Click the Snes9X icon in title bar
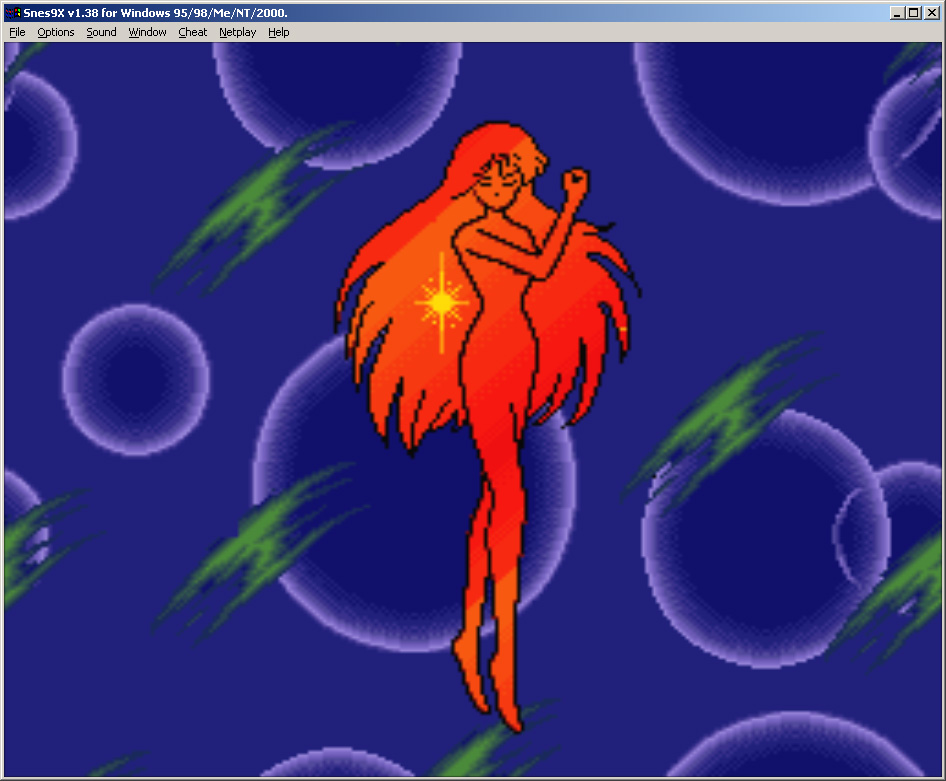This screenshot has height=781, width=946. [x=13, y=13]
